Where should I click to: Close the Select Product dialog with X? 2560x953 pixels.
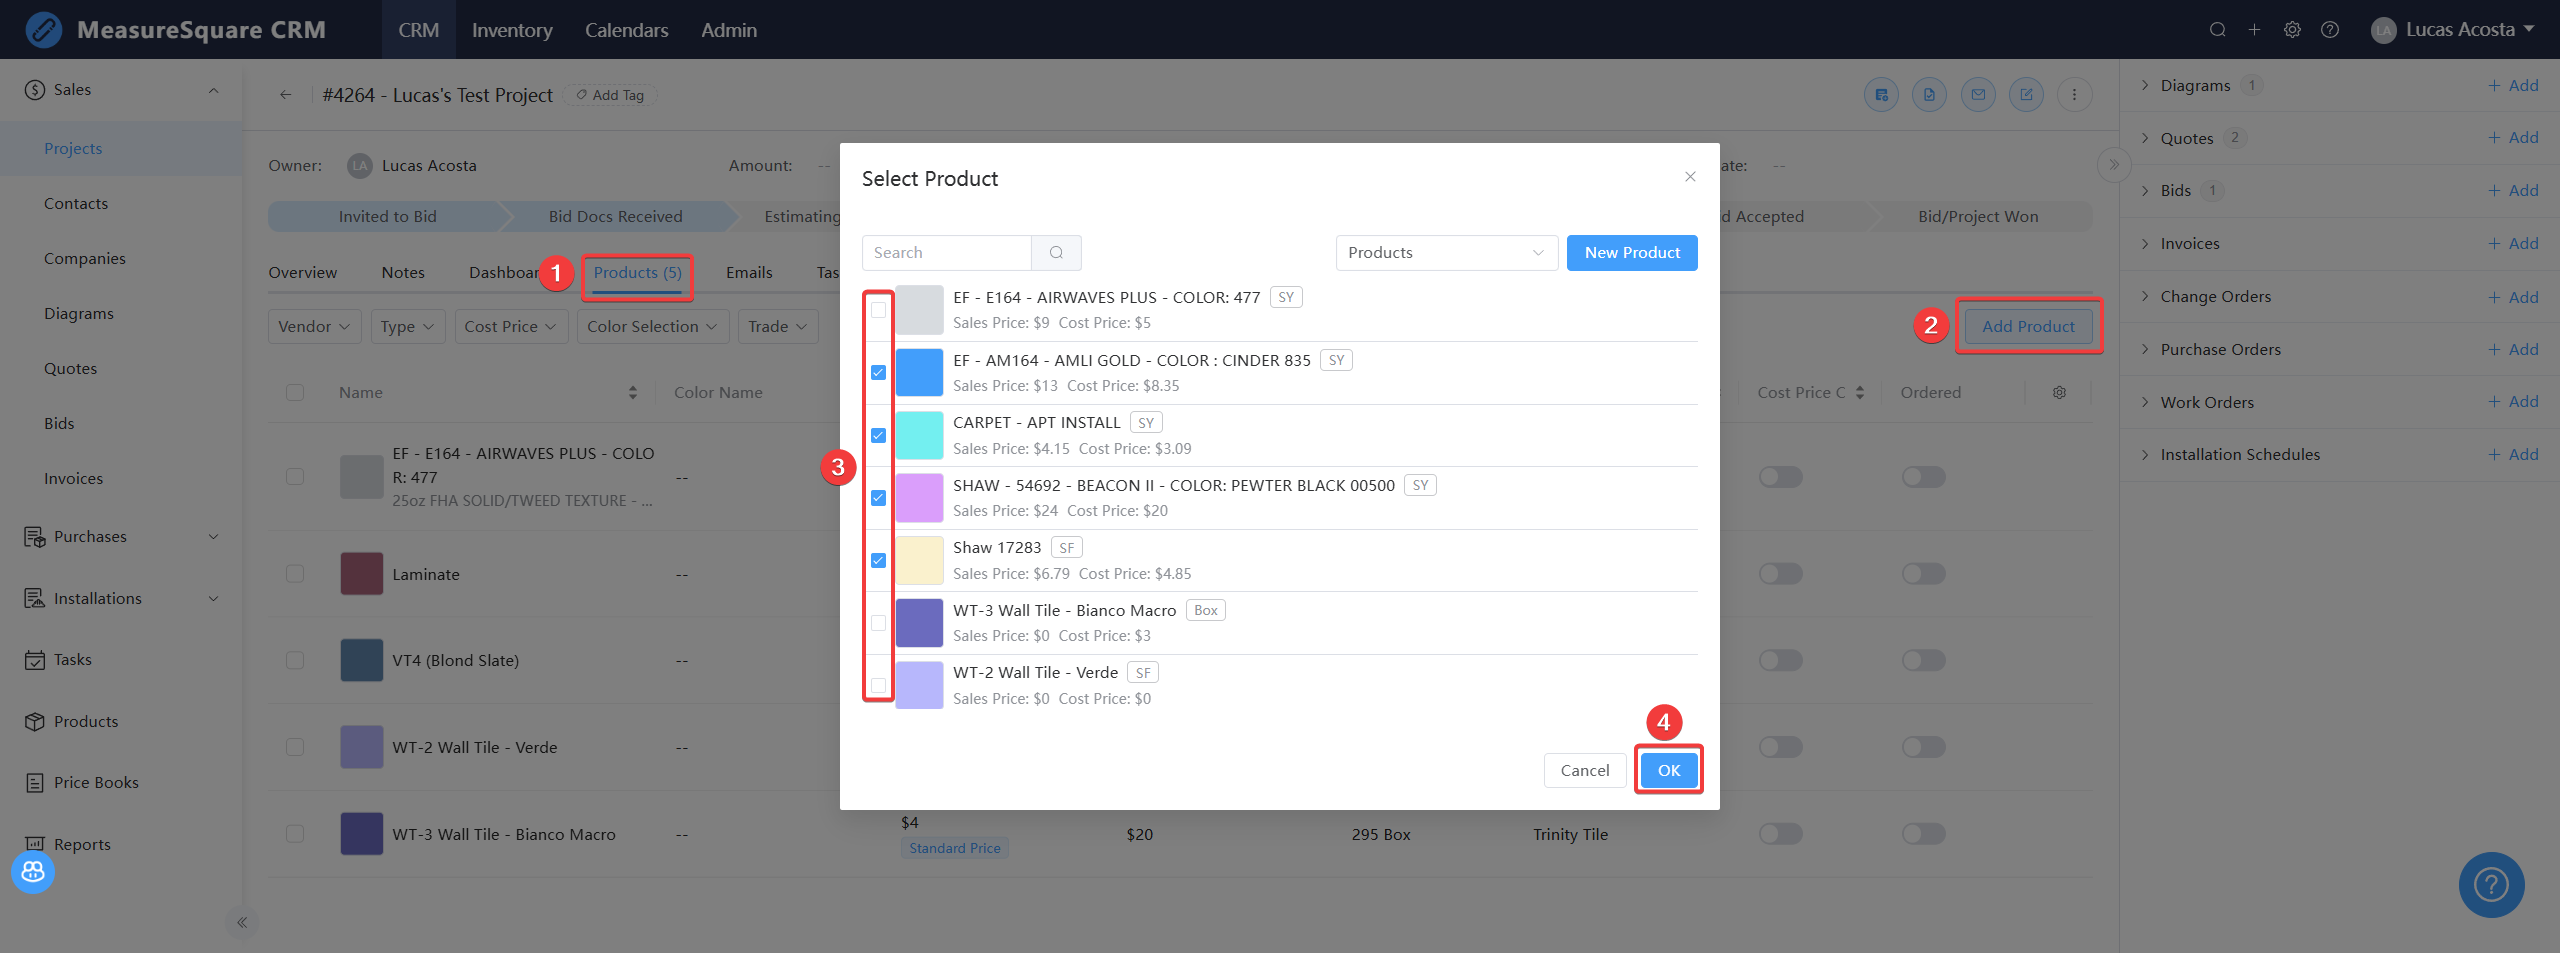pos(1690,177)
